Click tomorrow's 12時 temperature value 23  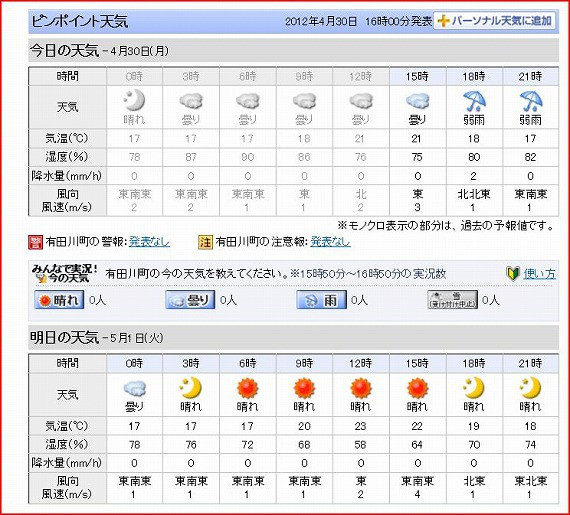coord(361,426)
